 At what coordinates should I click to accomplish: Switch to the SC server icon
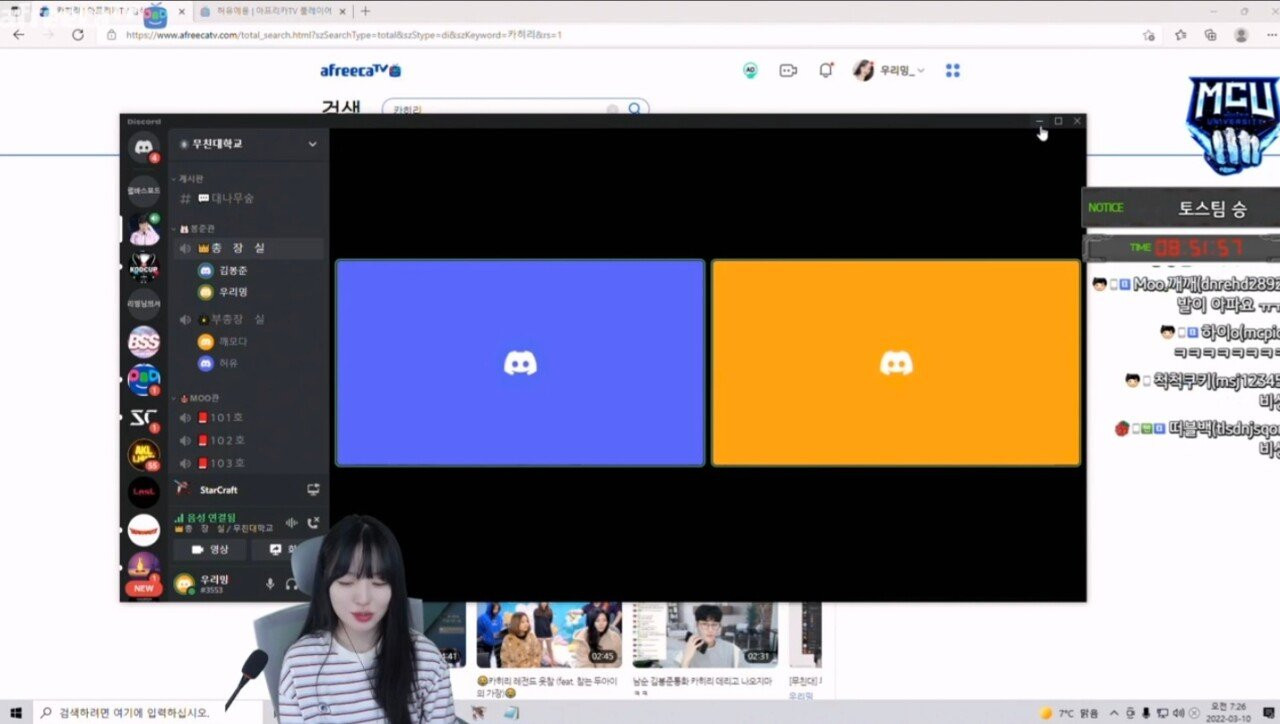[144, 417]
